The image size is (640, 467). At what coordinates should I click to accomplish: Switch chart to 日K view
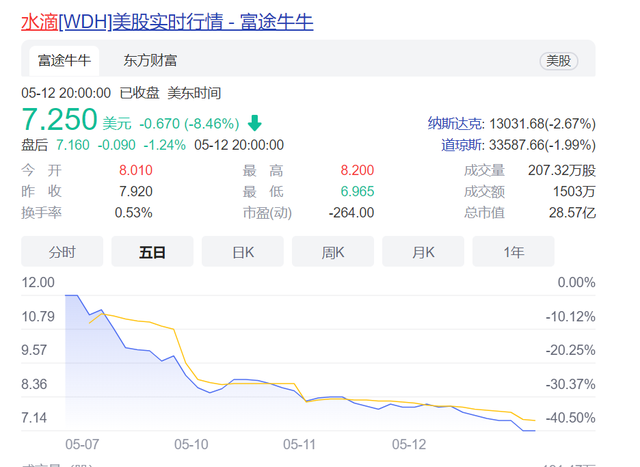242,251
